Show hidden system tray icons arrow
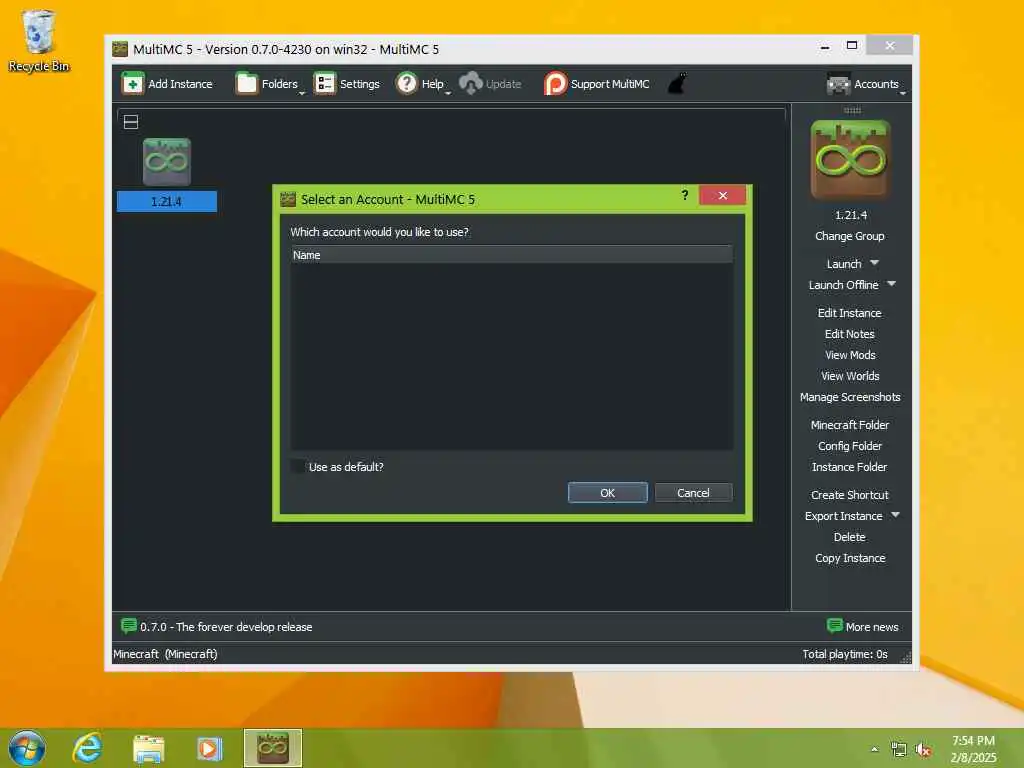The height and width of the screenshot is (768, 1024). [874, 749]
